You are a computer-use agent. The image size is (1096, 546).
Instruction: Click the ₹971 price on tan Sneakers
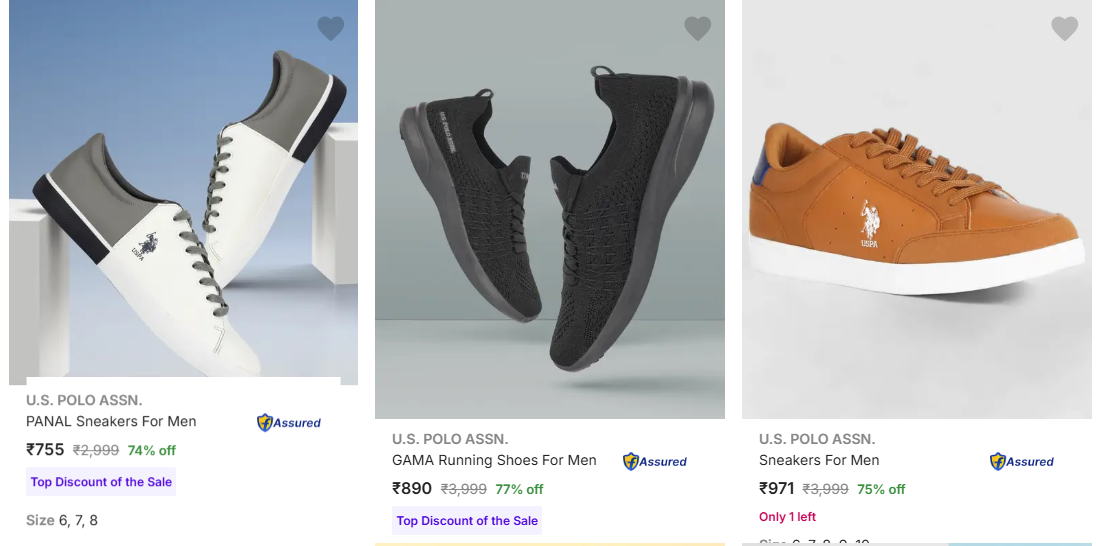pyautogui.click(x=777, y=489)
